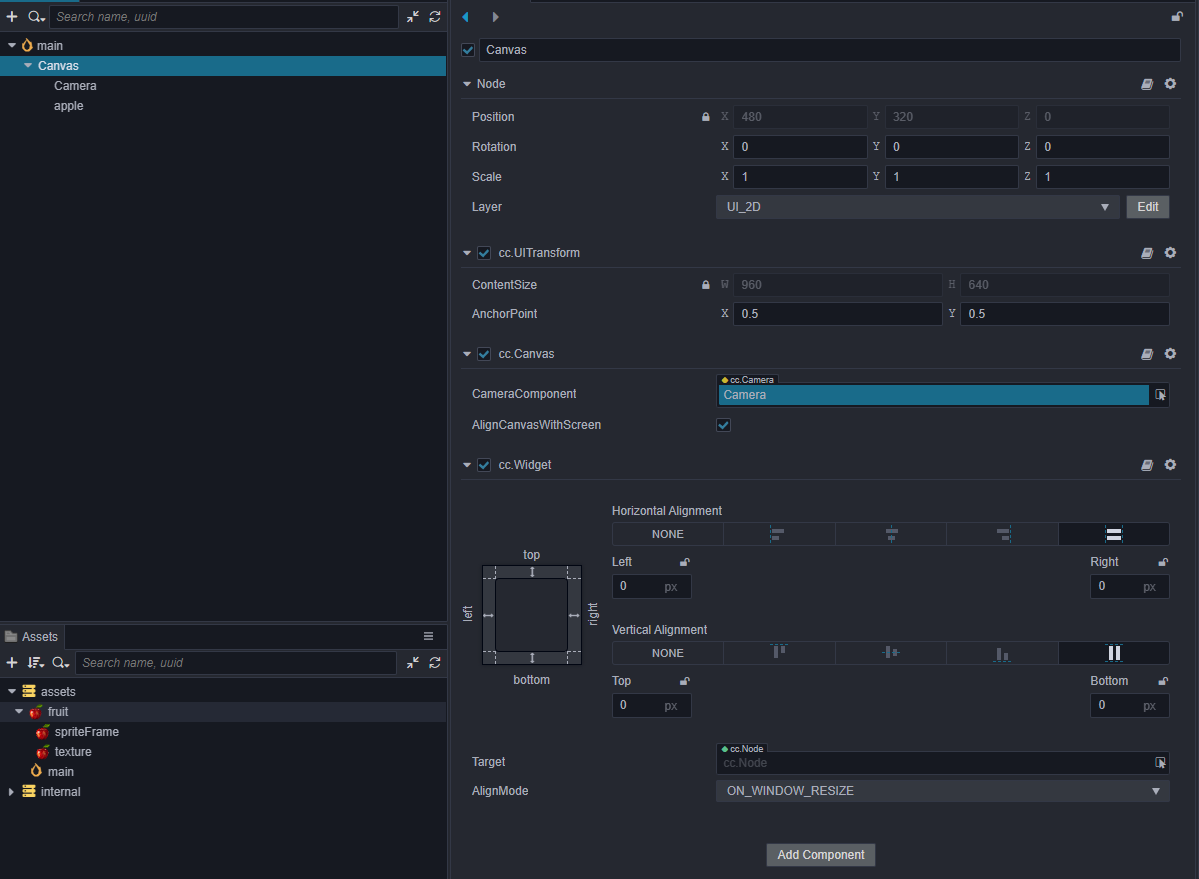The height and width of the screenshot is (879, 1199).
Task: Select horizontal stretch alignment option
Action: tap(1114, 534)
